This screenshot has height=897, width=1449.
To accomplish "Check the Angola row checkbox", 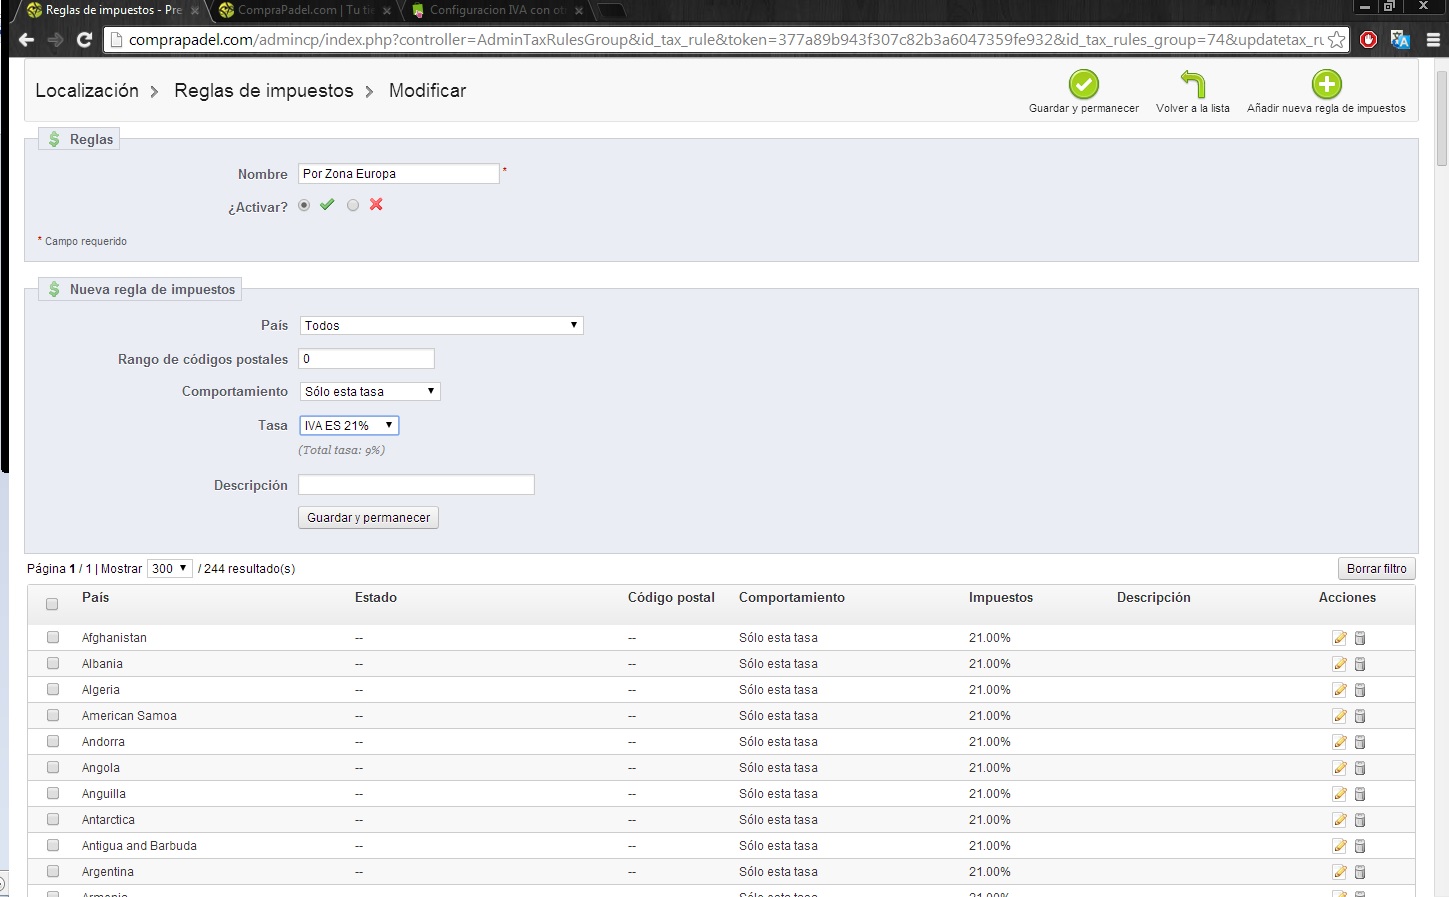I will pos(53,767).
